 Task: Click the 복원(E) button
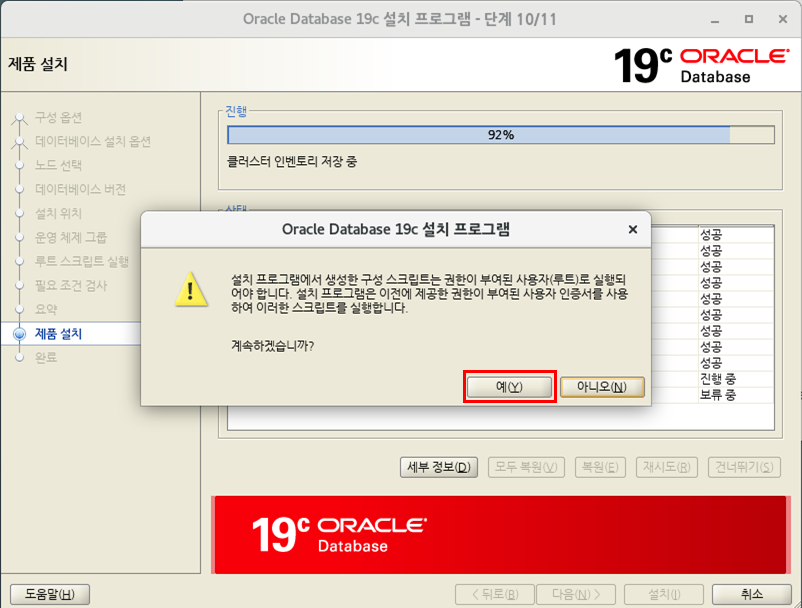[600, 467]
